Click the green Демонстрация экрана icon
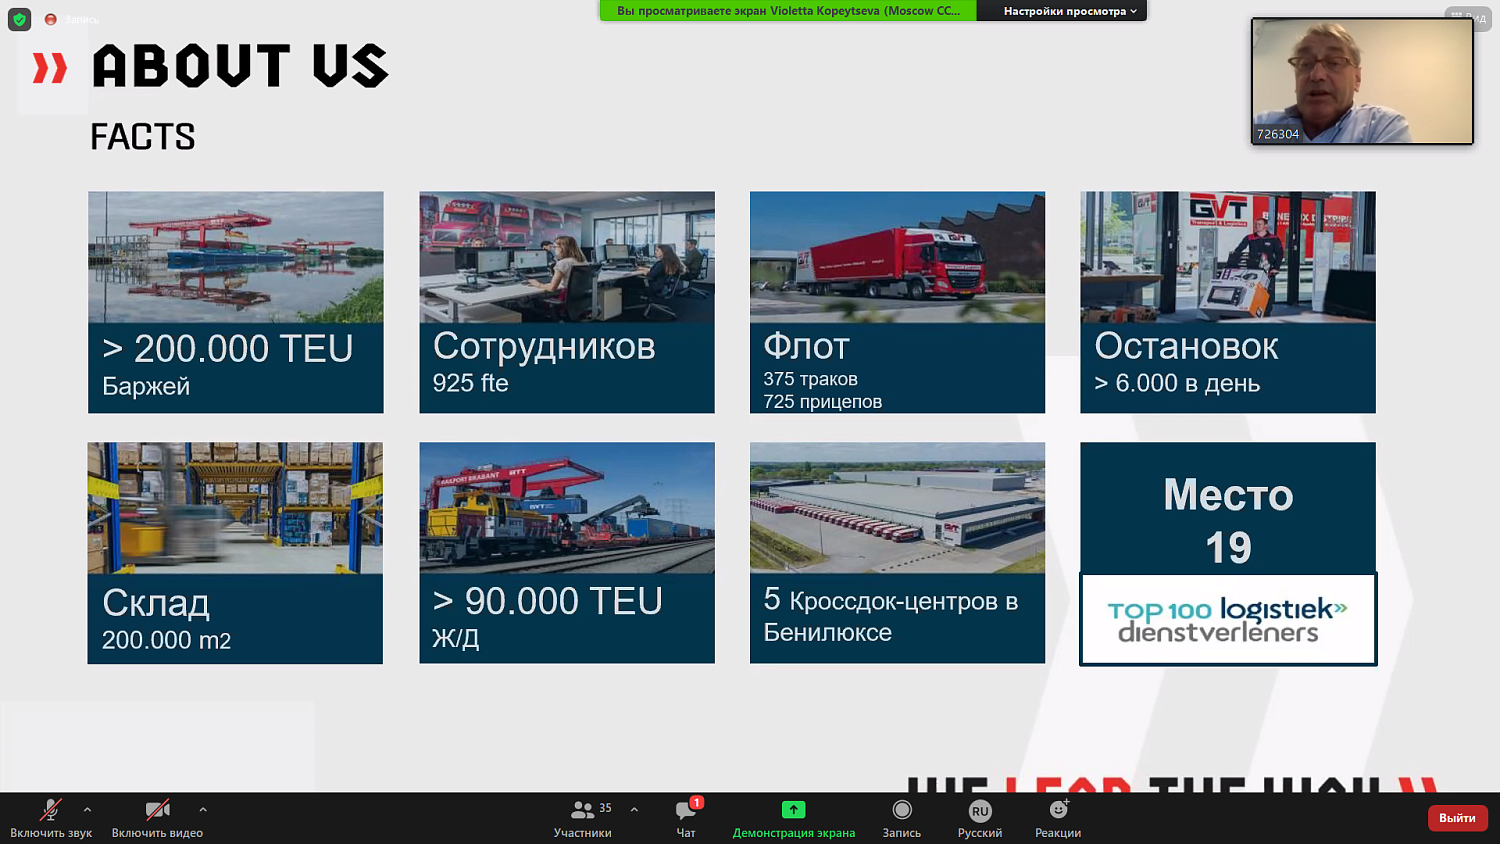This screenshot has height=844, width=1500. [793, 810]
